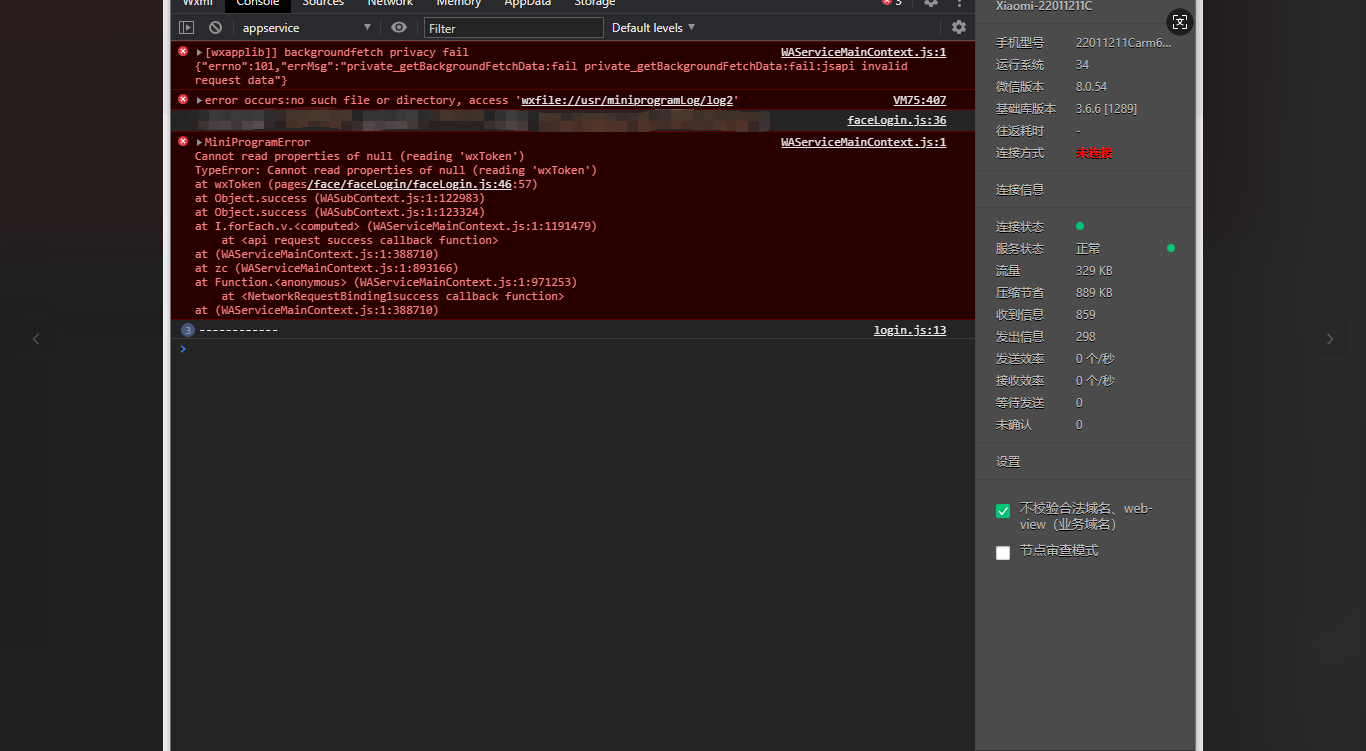The image size is (1366, 751).
Task: Tick the 节点审查模式 checkbox
Action: click(x=1003, y=553)
